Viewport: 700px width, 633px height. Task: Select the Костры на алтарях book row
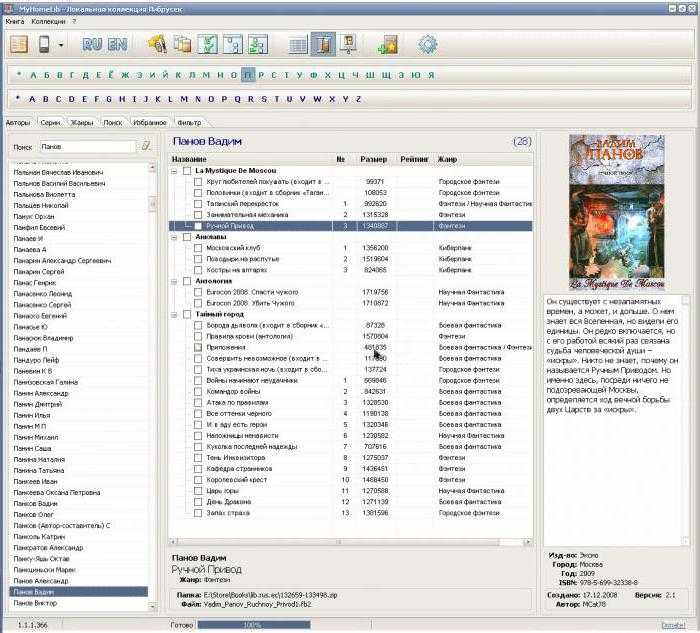[350, 270]
